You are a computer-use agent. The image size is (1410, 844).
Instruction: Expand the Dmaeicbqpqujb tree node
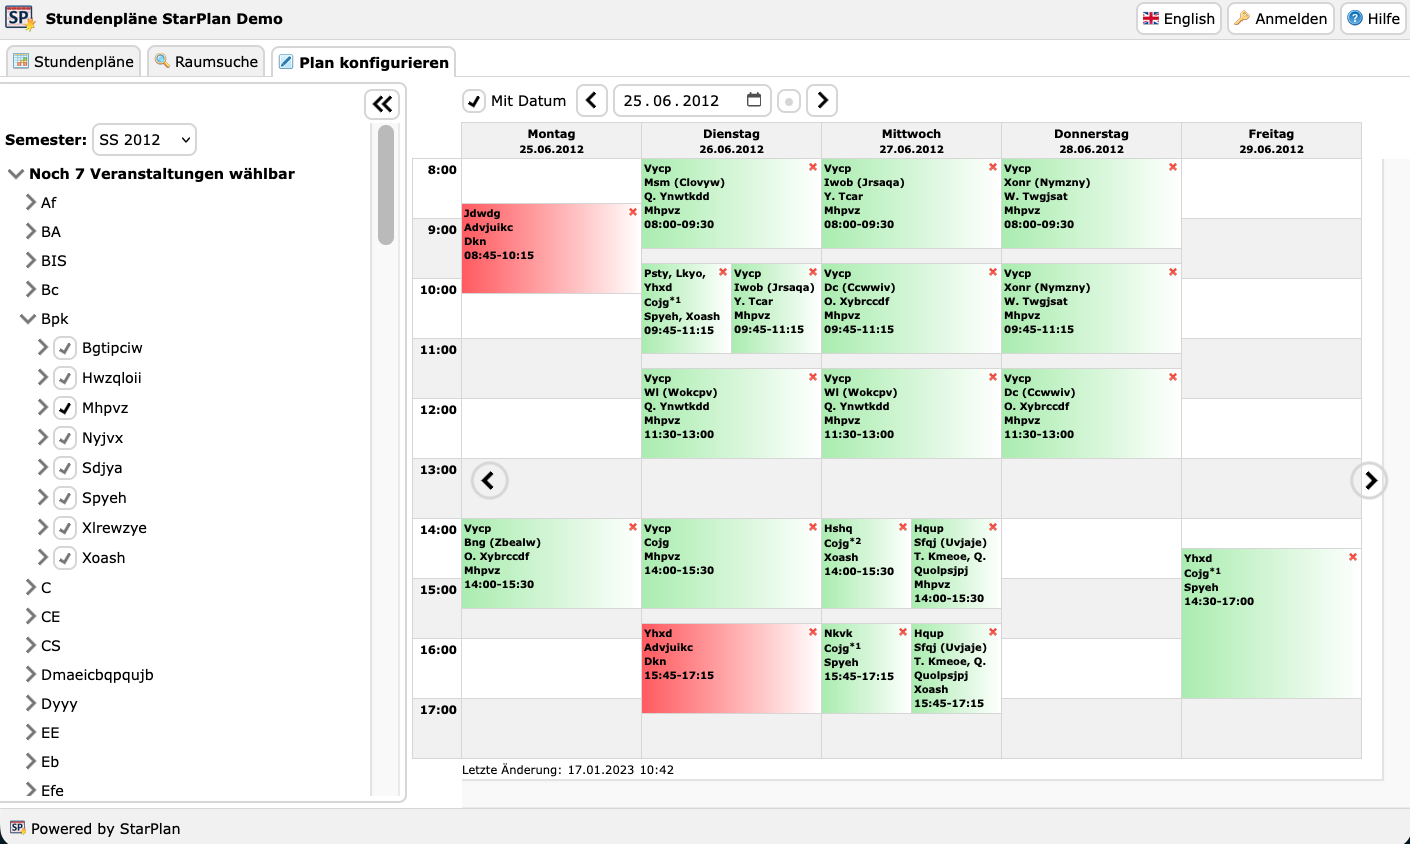tap(30, 674)
